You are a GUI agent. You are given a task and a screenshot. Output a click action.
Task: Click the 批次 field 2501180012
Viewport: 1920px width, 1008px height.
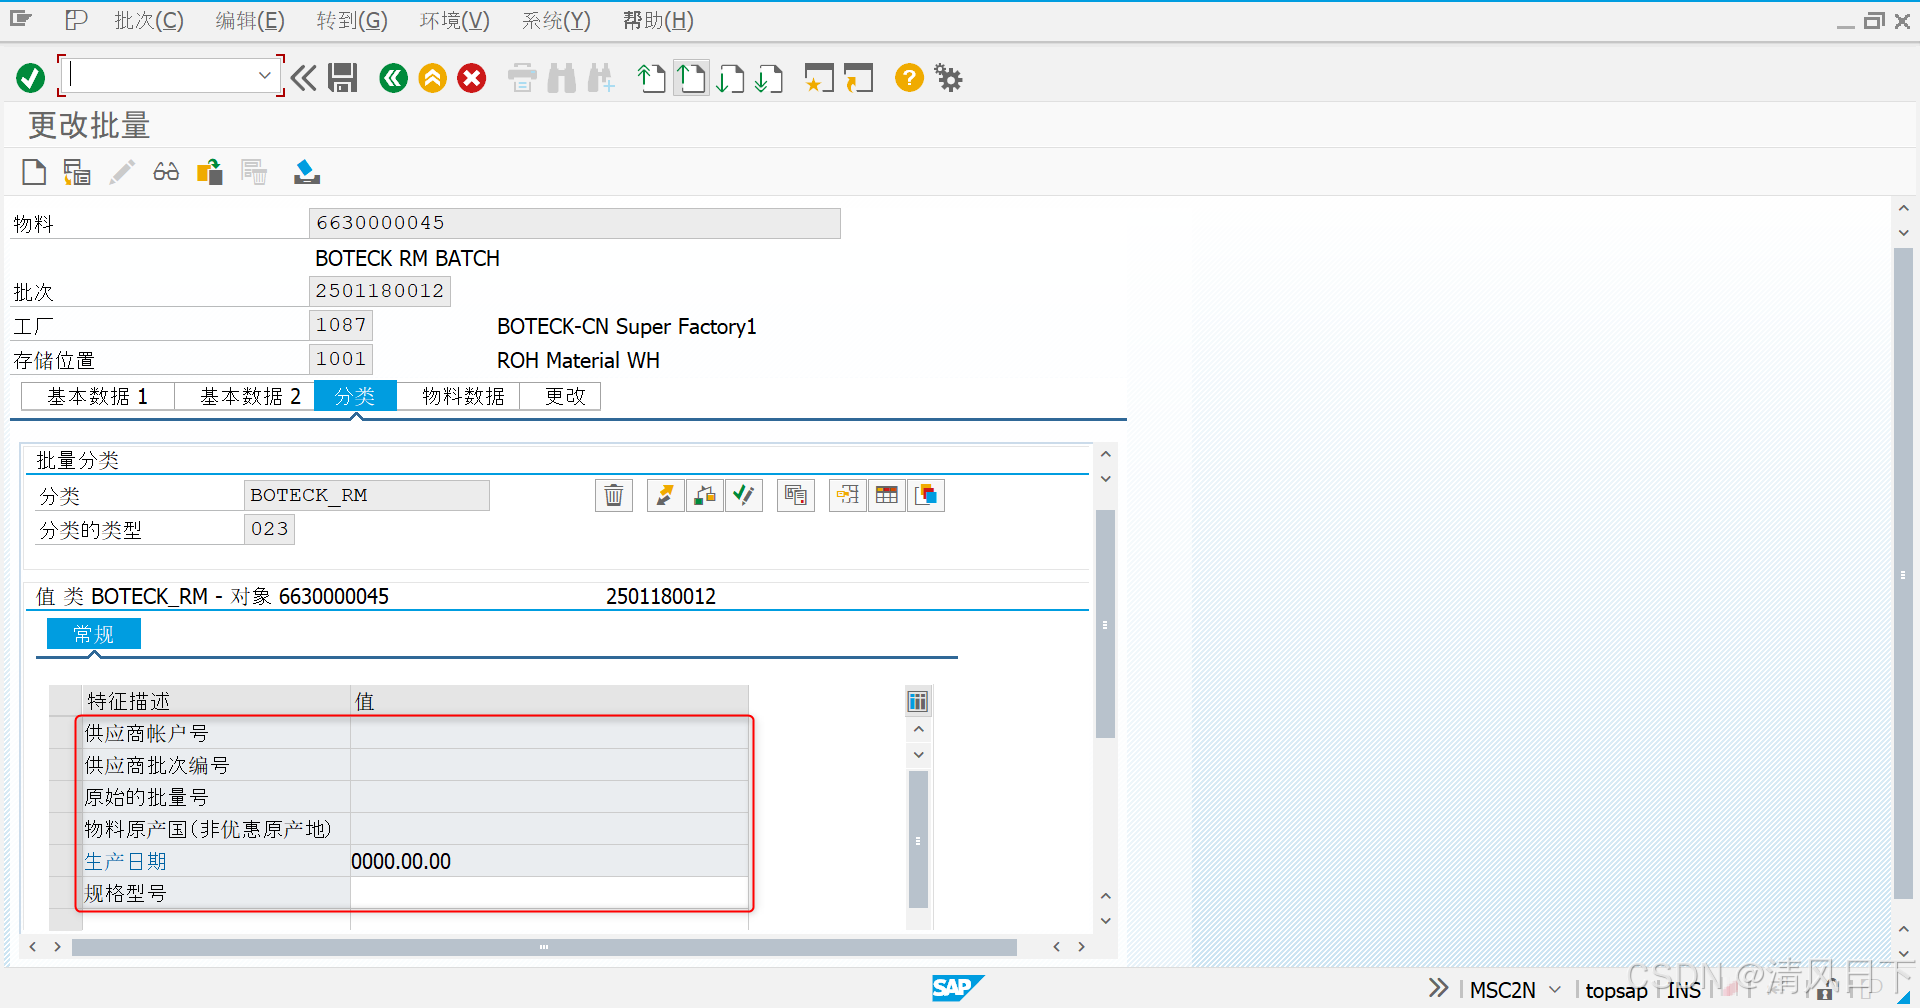(x=380, y=291)
